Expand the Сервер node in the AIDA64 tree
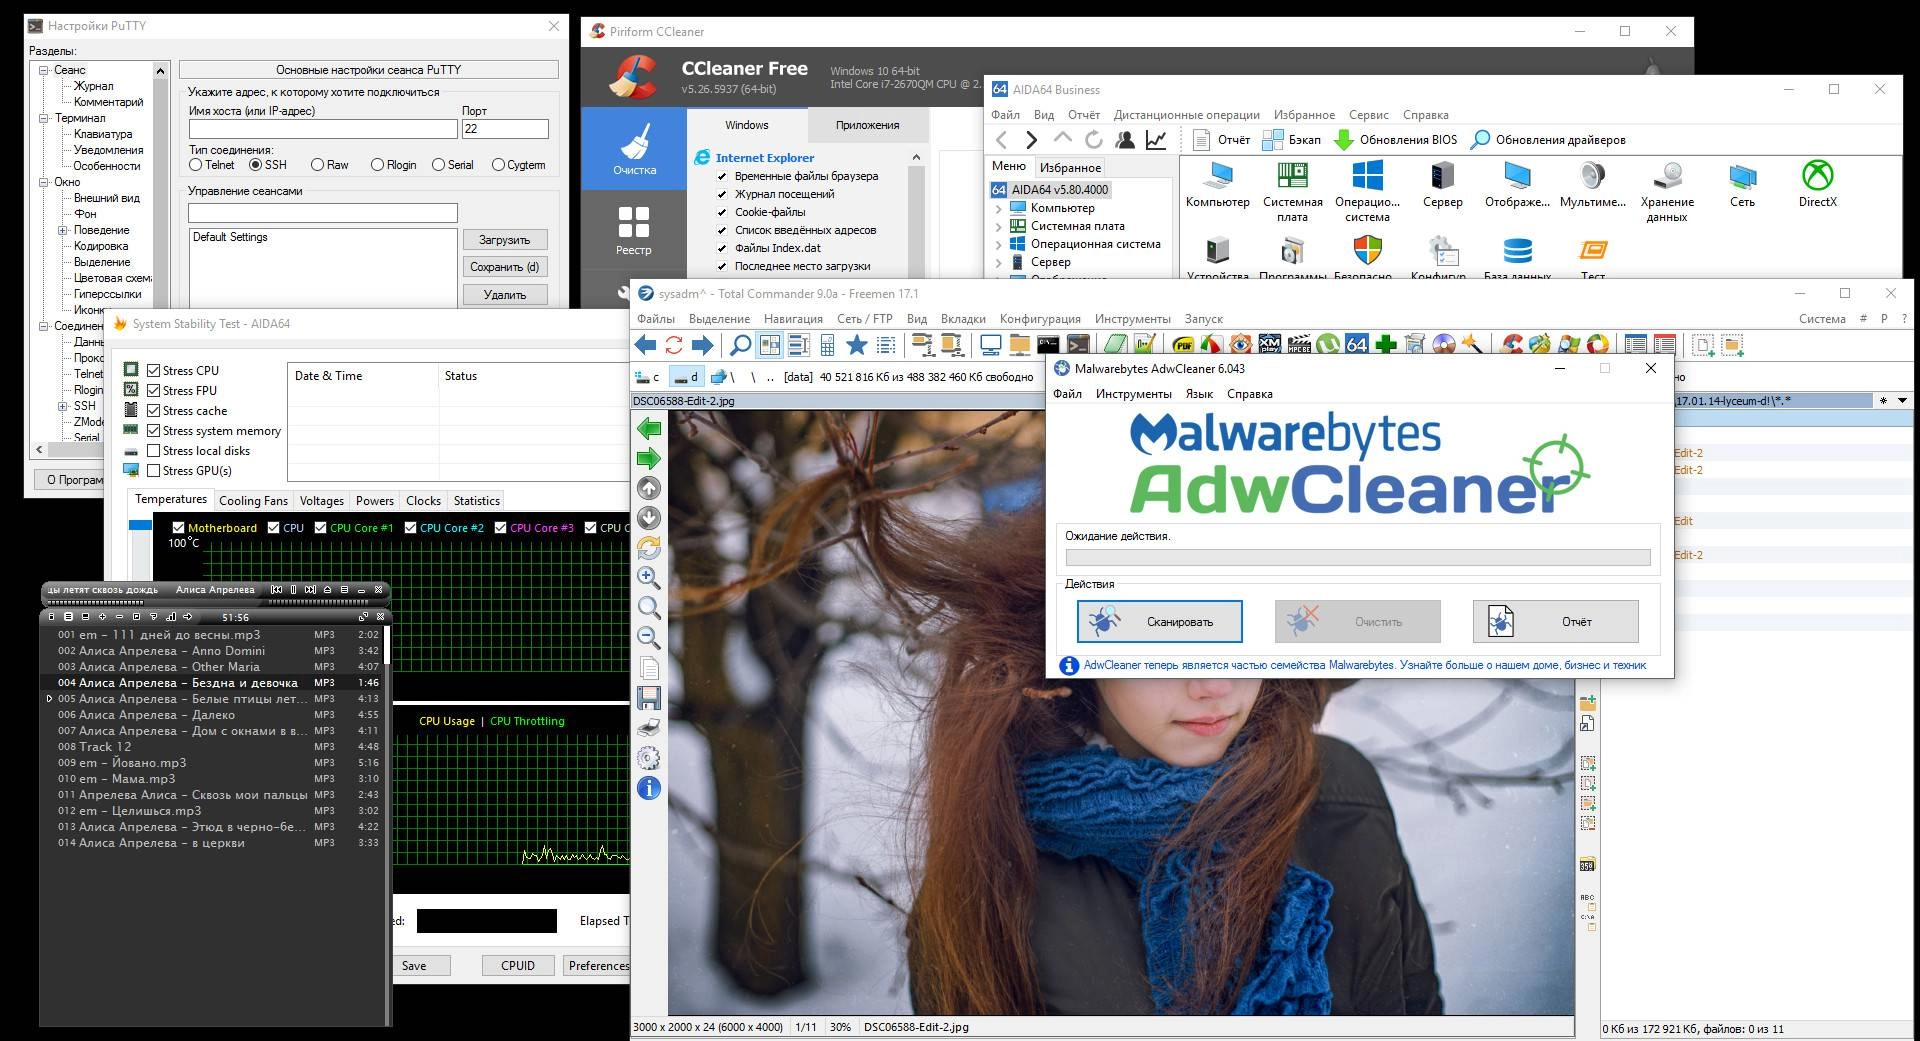 [998, 262]
